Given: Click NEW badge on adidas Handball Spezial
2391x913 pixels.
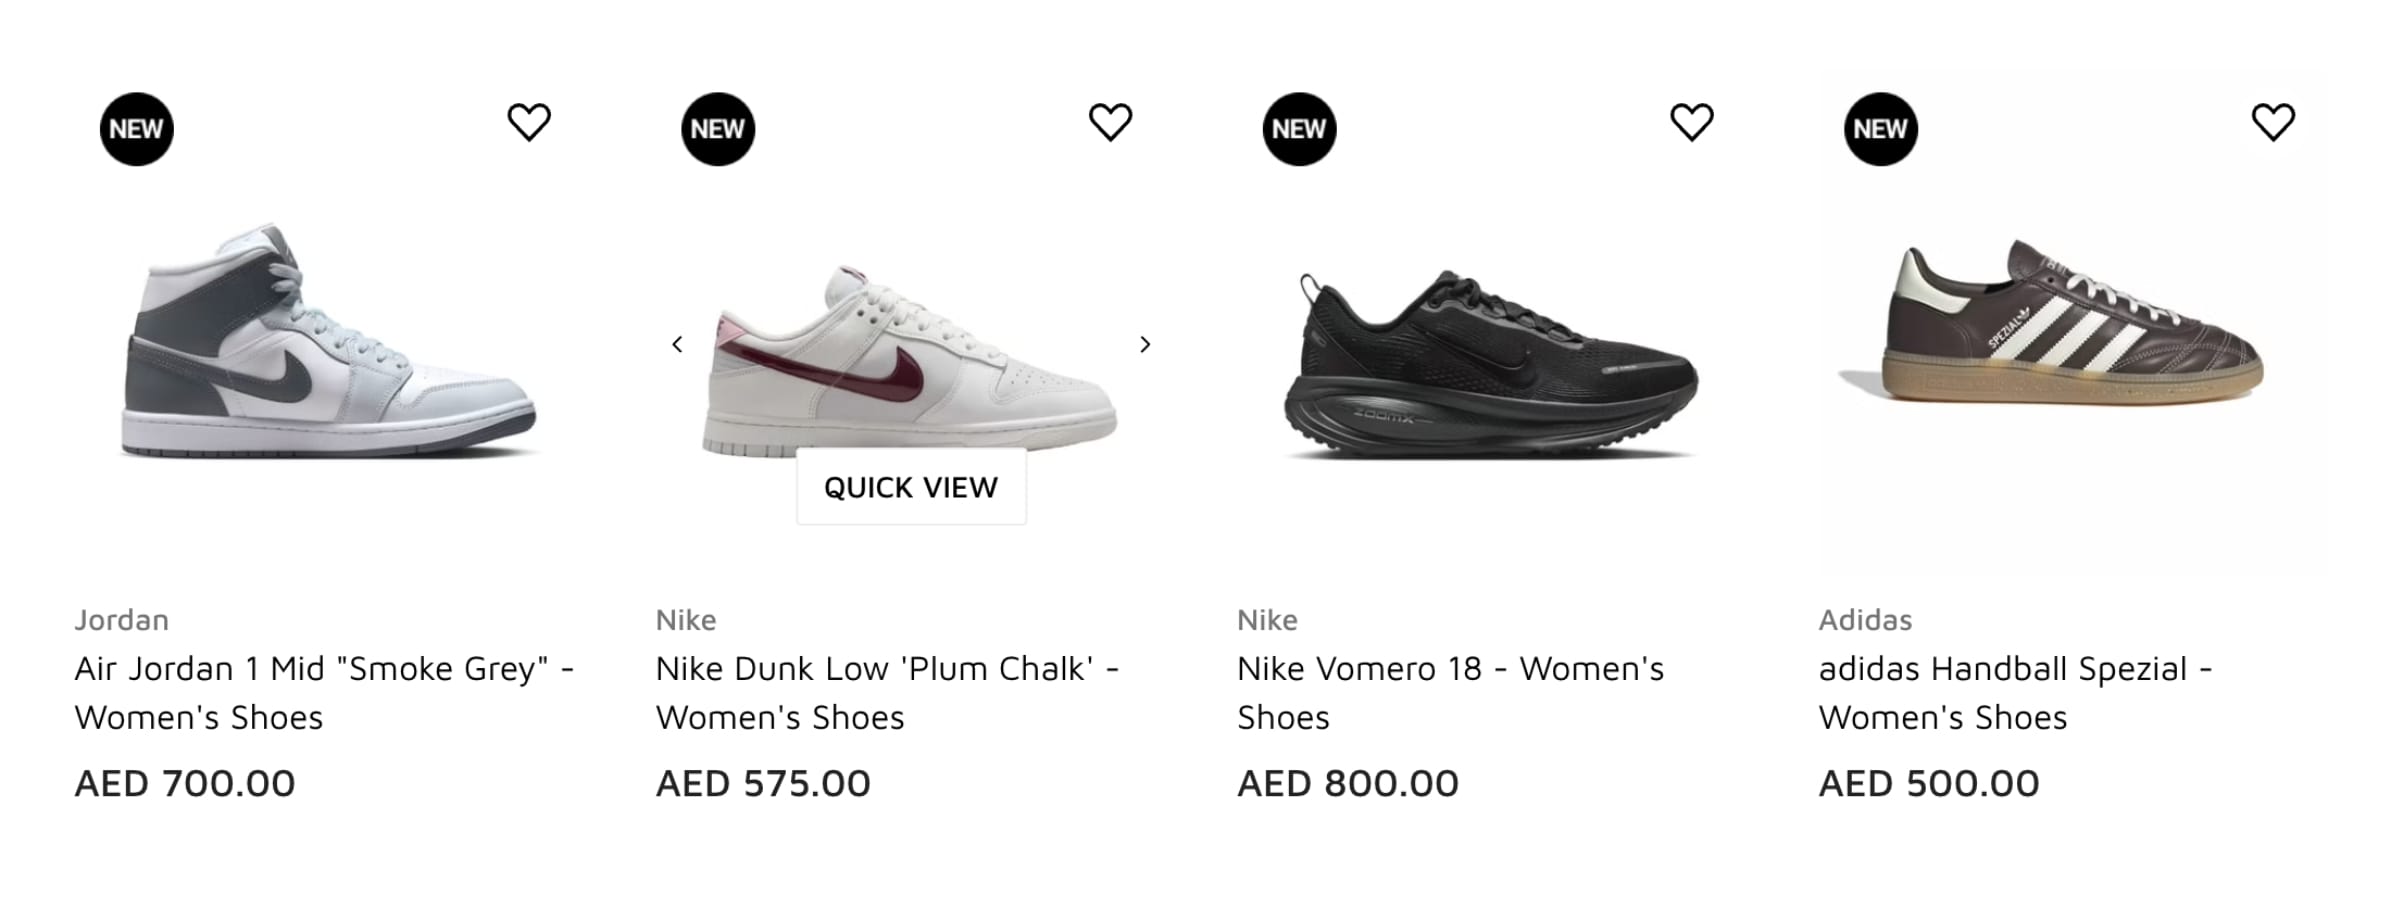Looking at the screenshot, I should click(1880, 129).
